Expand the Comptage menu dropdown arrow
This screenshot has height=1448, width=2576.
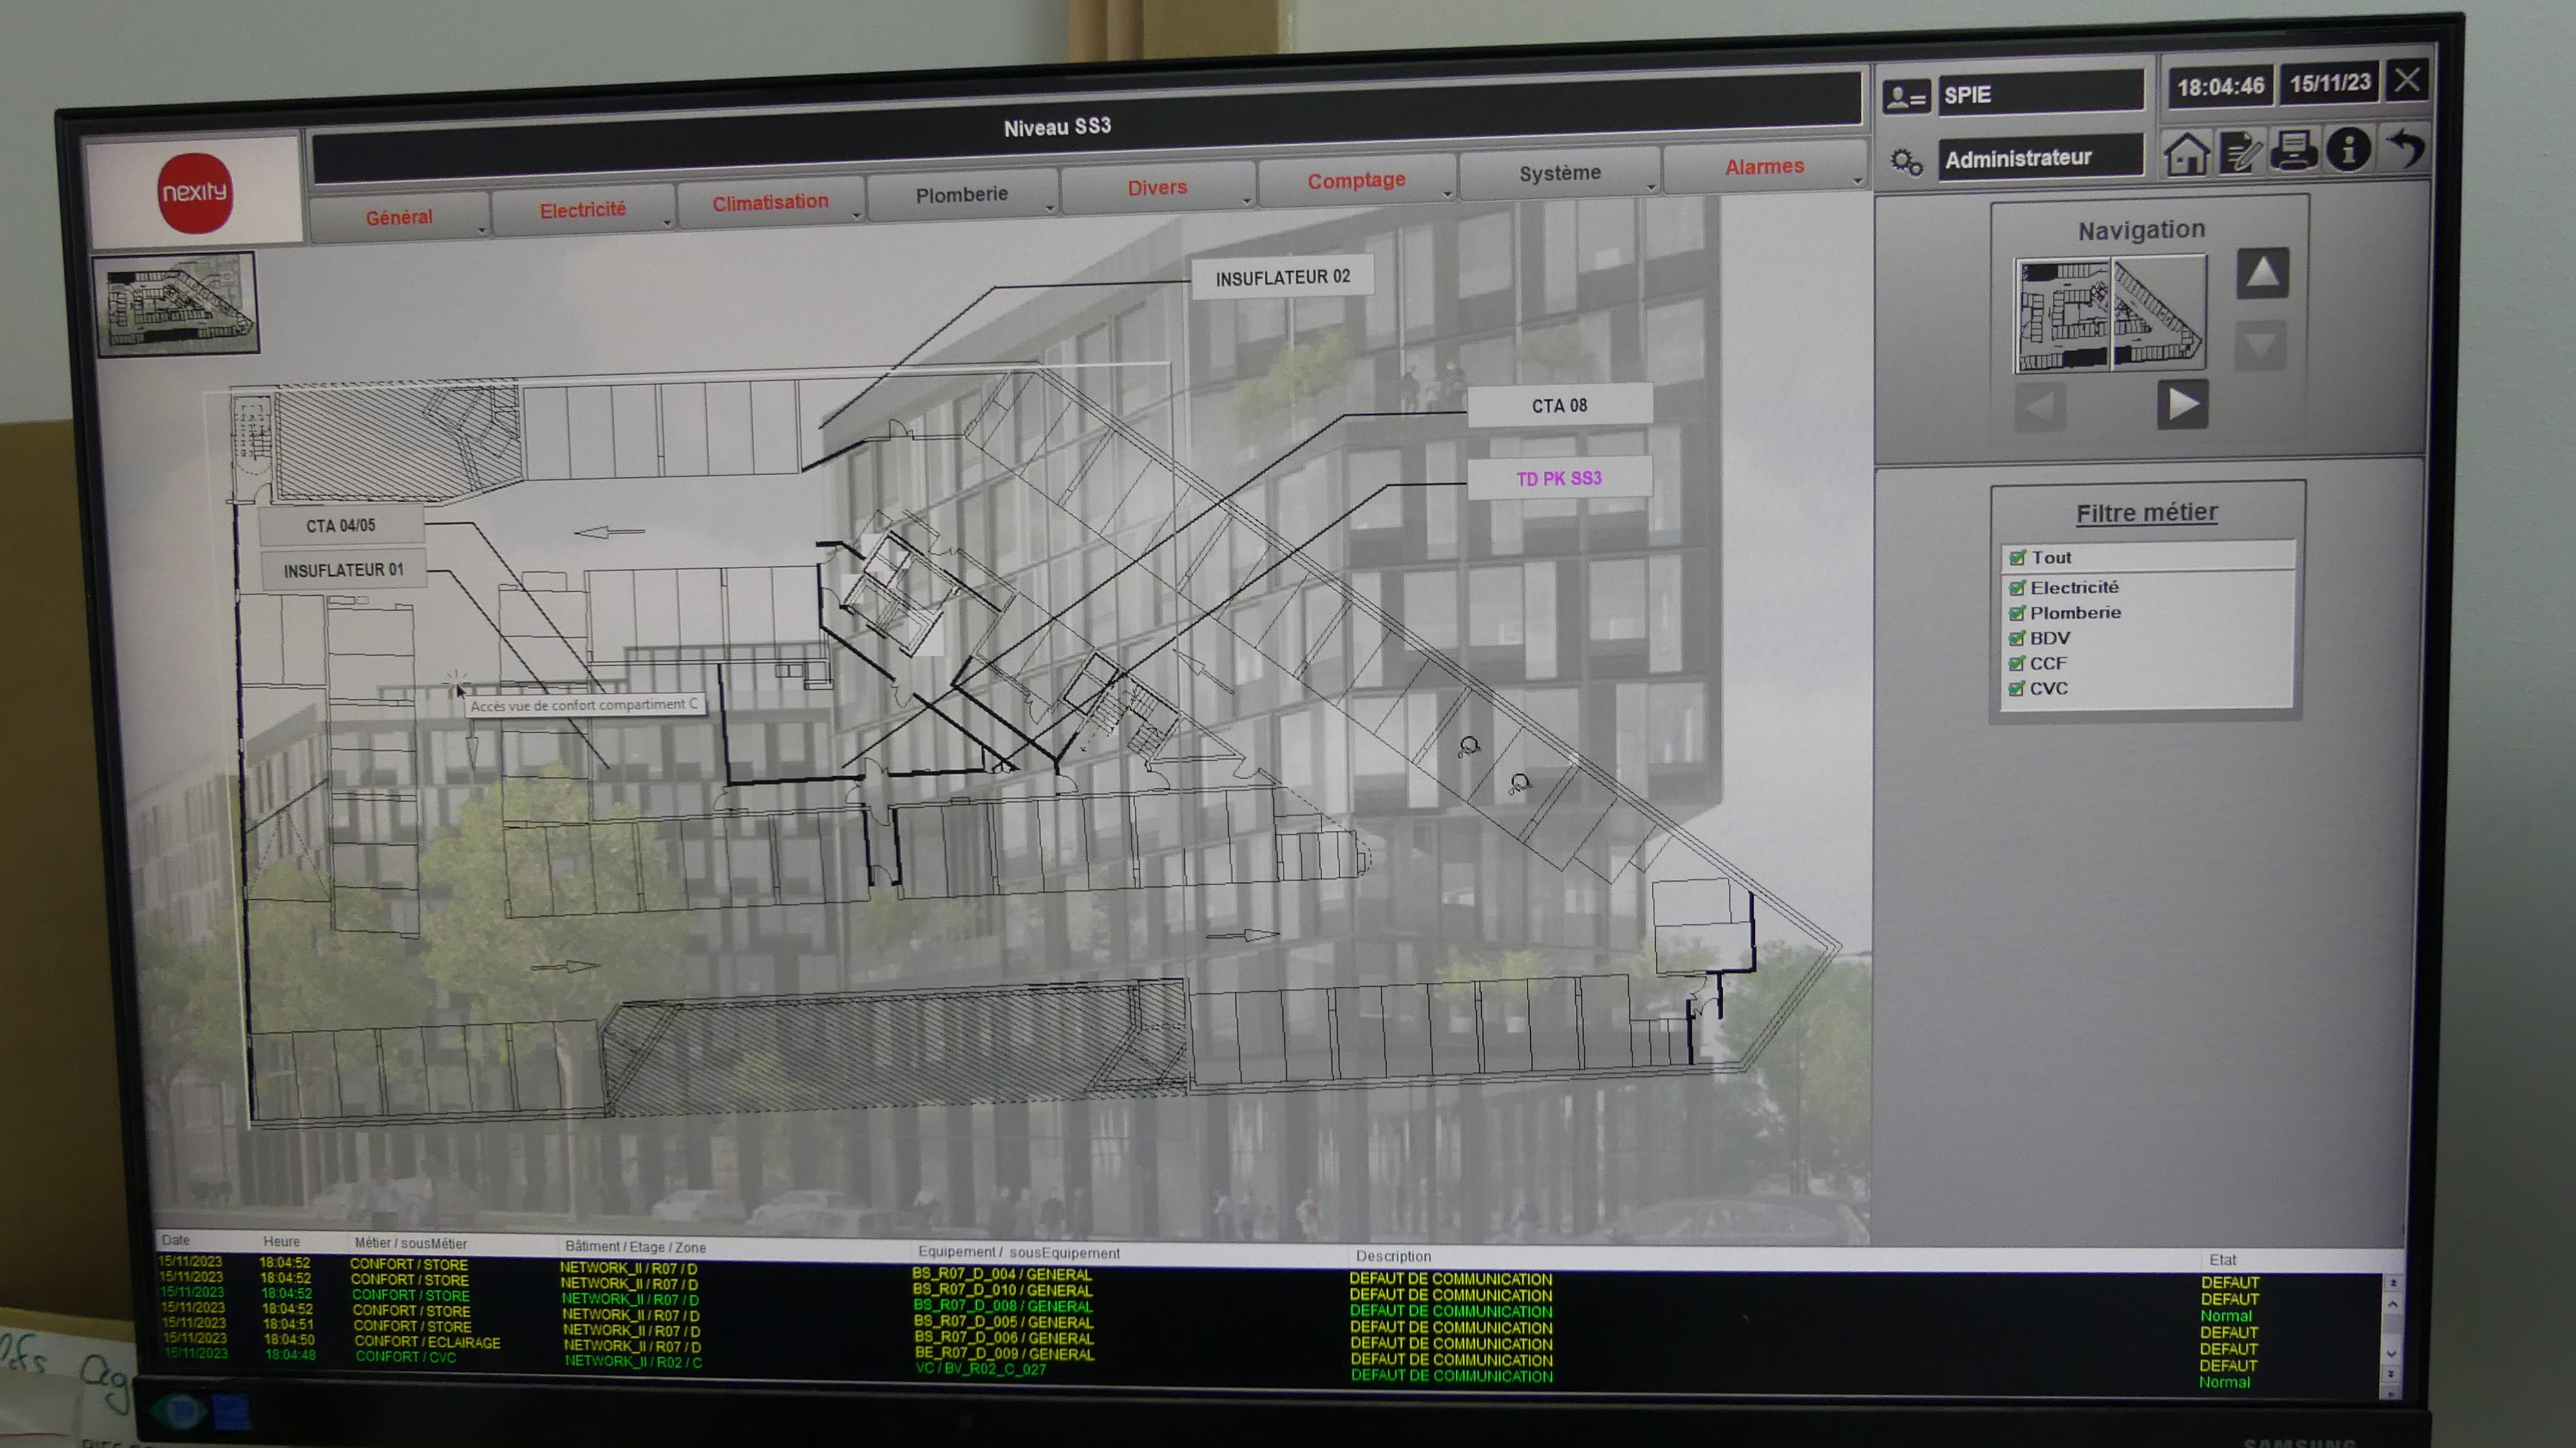coord(1447,194)
